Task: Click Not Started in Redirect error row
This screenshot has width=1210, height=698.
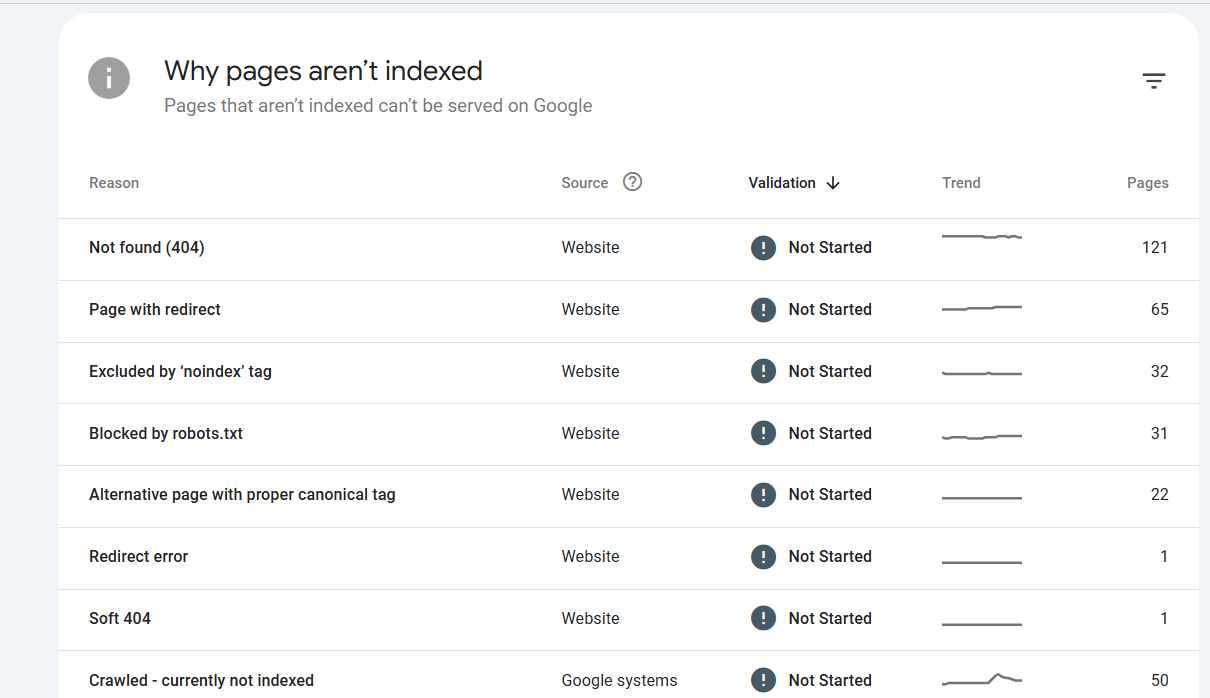Action: (x=830, y=556)
